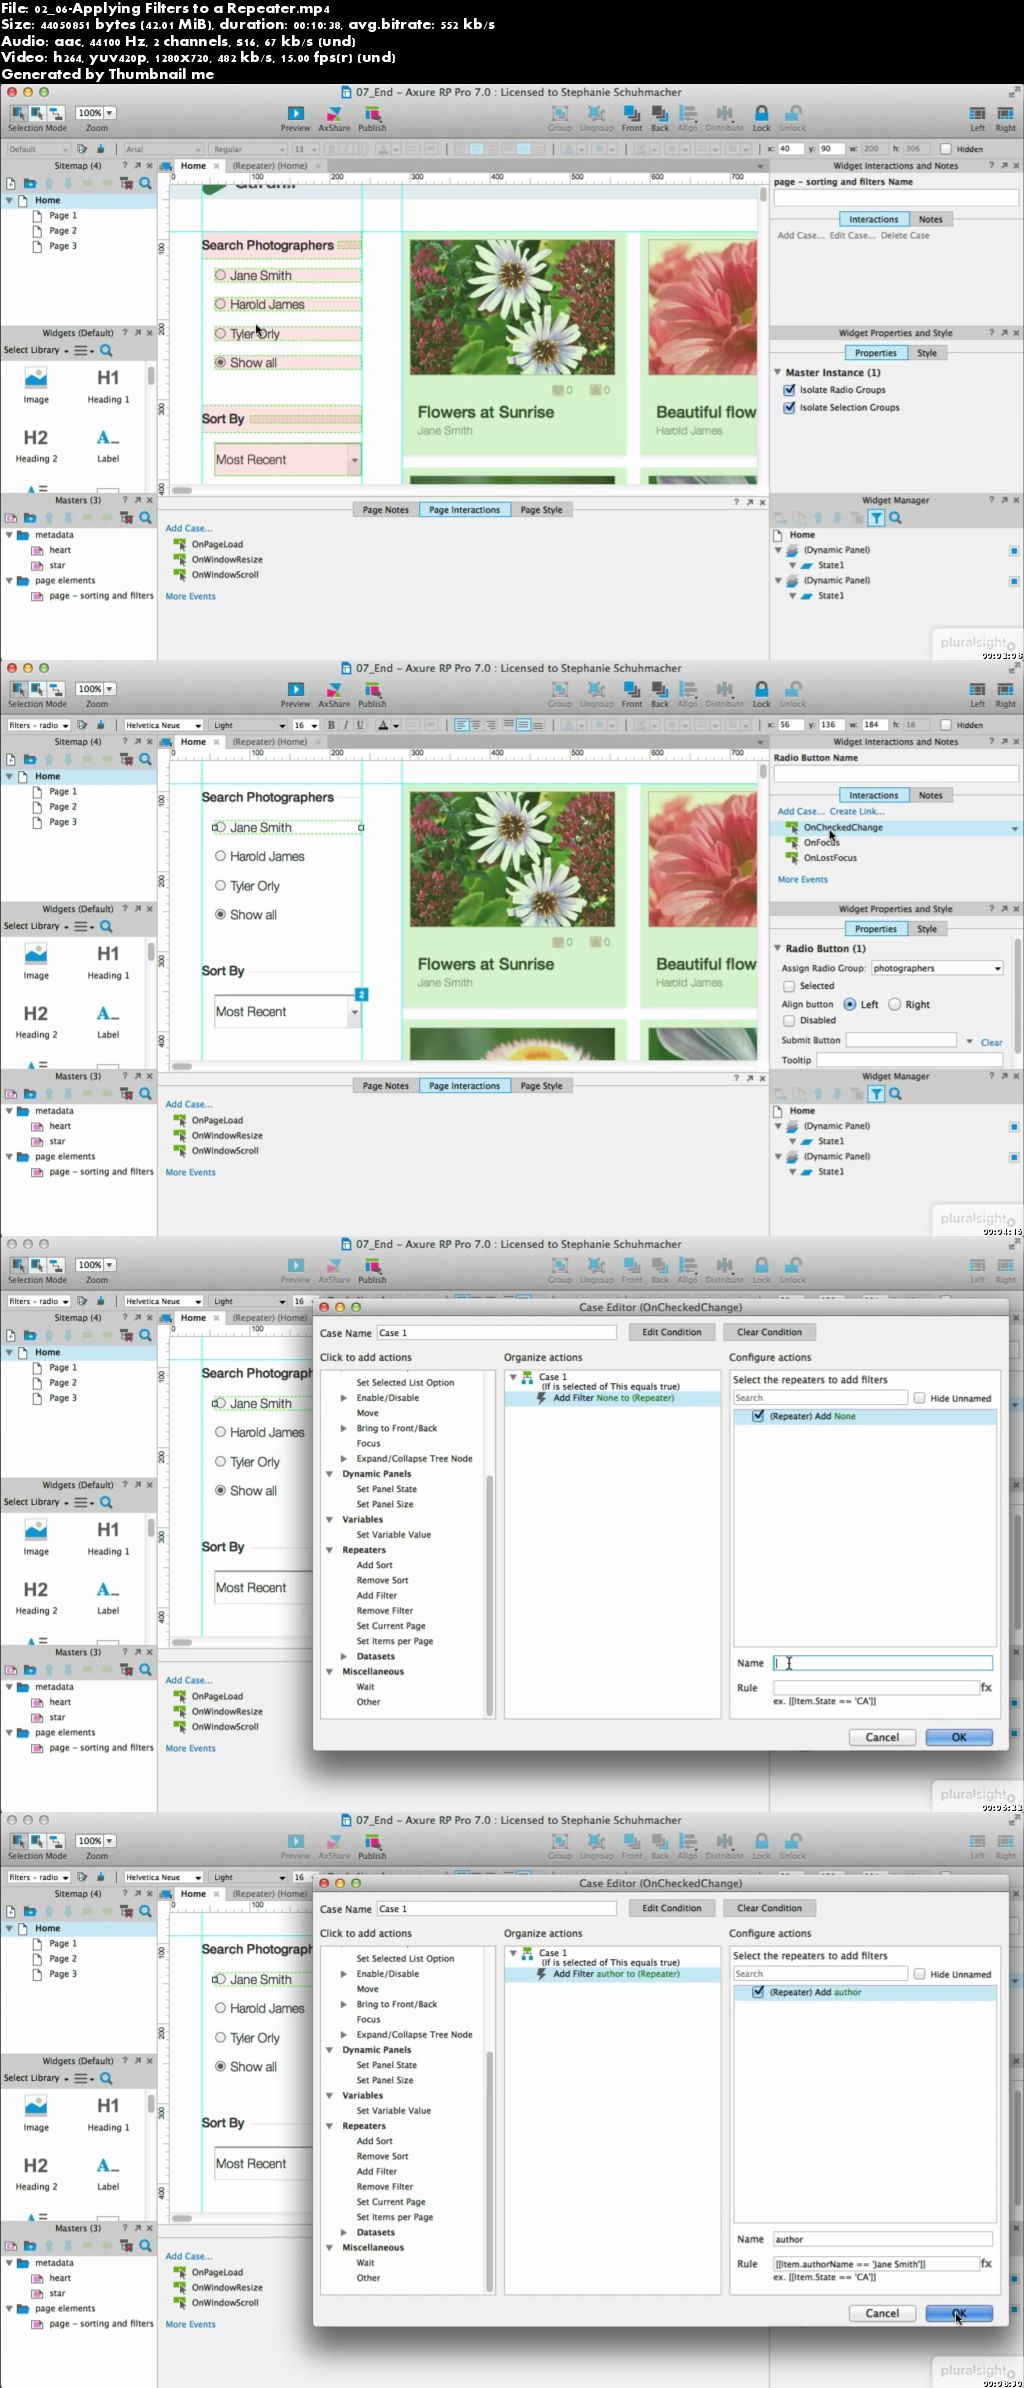Toggle underline formatting in the second frame
This screenshot has height=2388, width=1024.
(x=359, y=725)
